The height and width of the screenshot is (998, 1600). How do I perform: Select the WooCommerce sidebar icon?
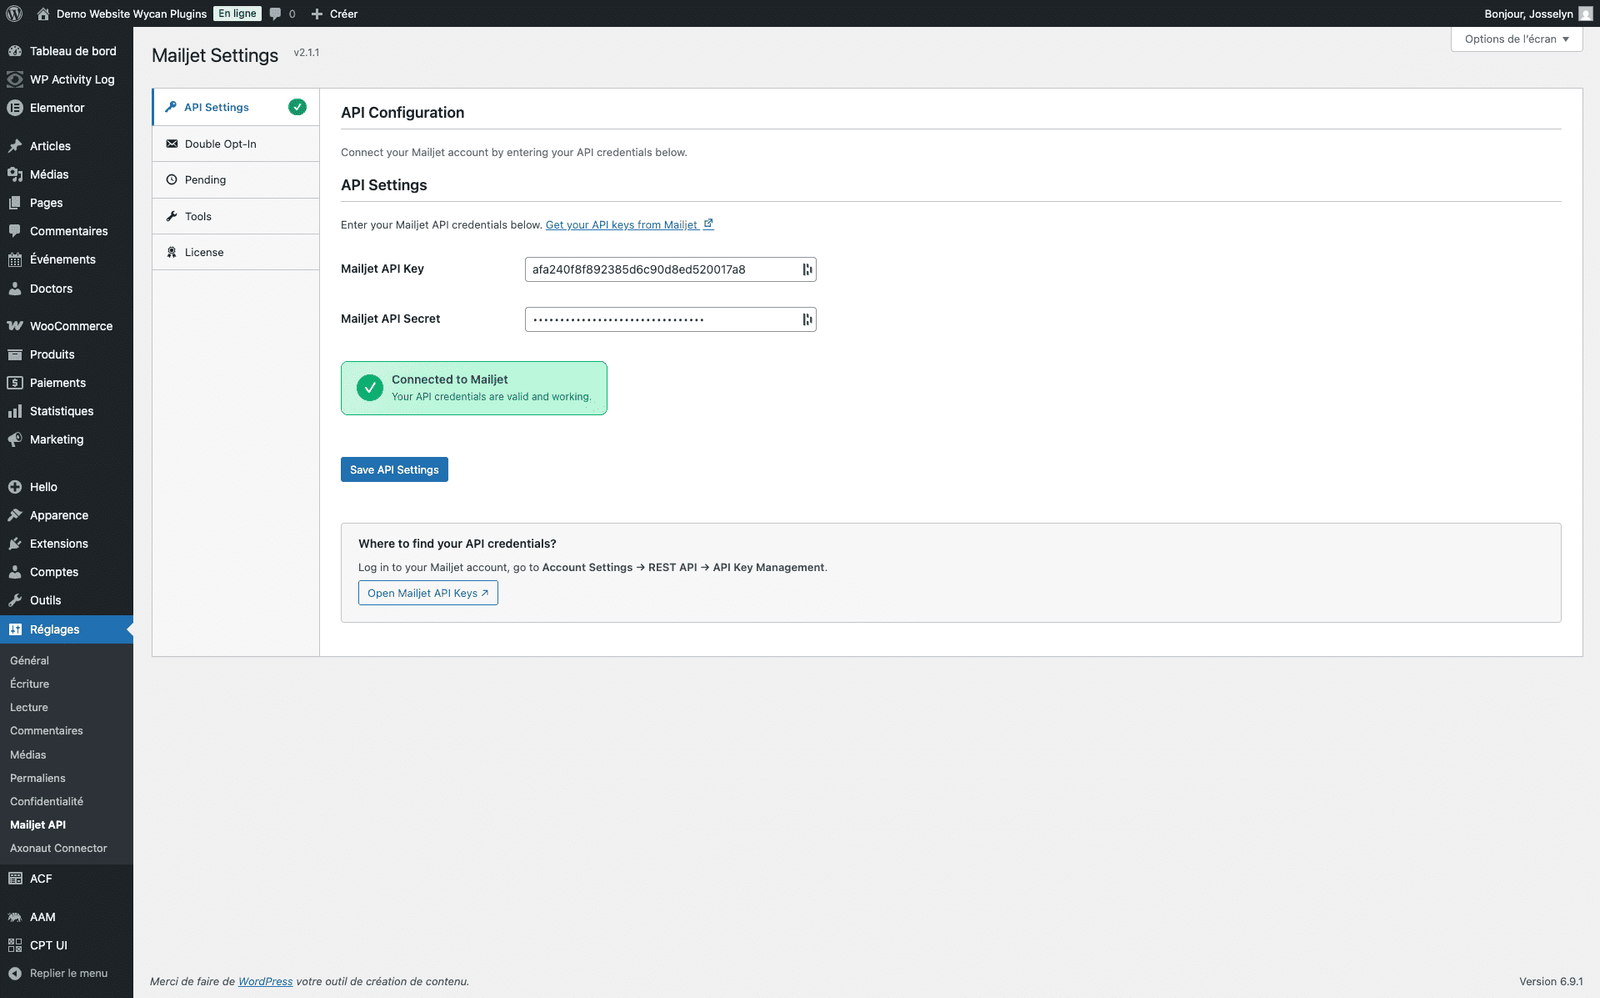pos(14,325)
